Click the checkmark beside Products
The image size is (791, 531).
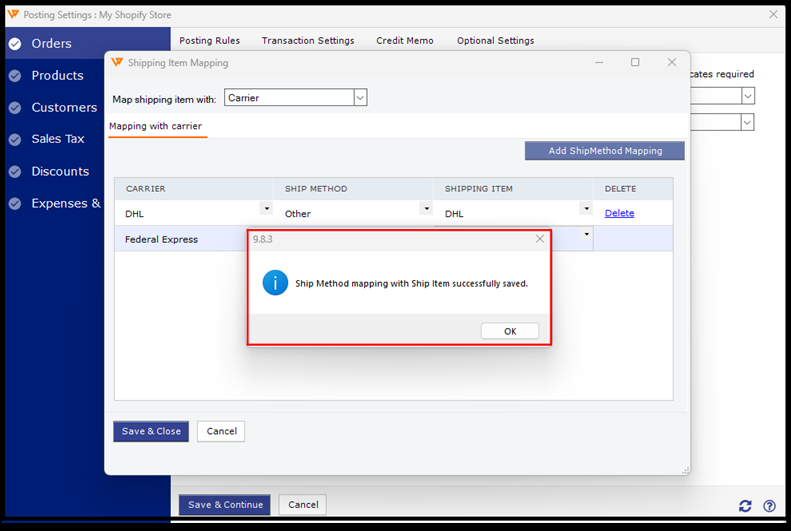pyautogui.click(x=14, y=76)
